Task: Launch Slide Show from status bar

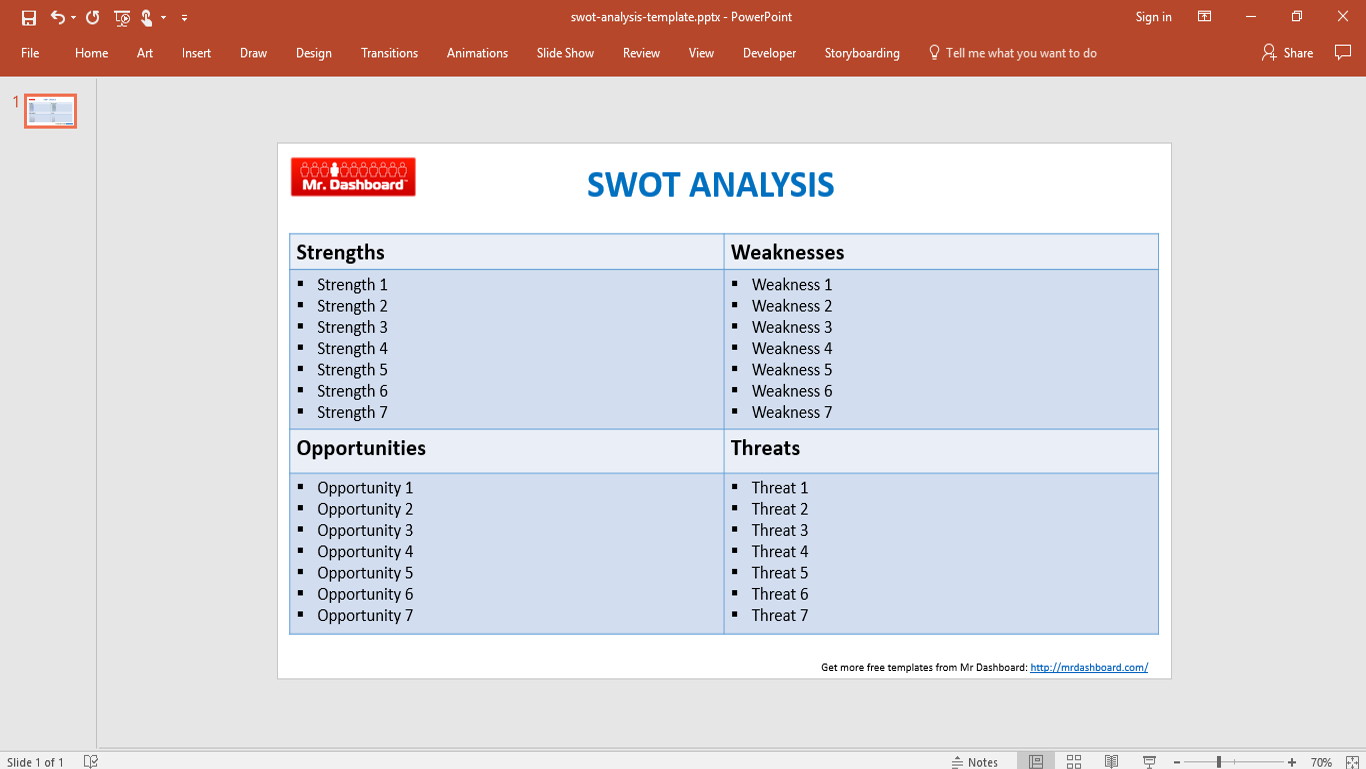Action: tap(1150, 762)
